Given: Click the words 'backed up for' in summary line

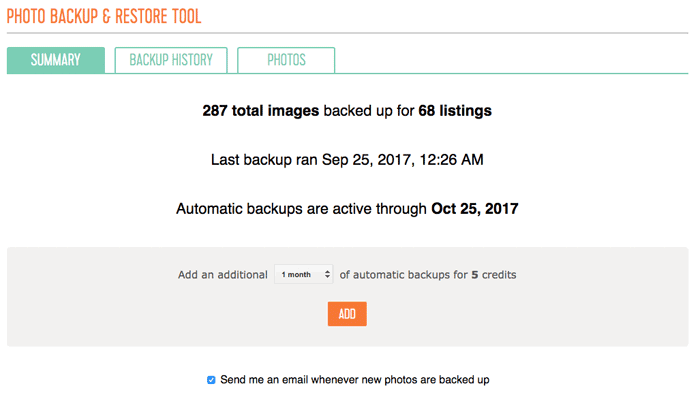Looking at the screenshot, I should click(x=369, y=111).
